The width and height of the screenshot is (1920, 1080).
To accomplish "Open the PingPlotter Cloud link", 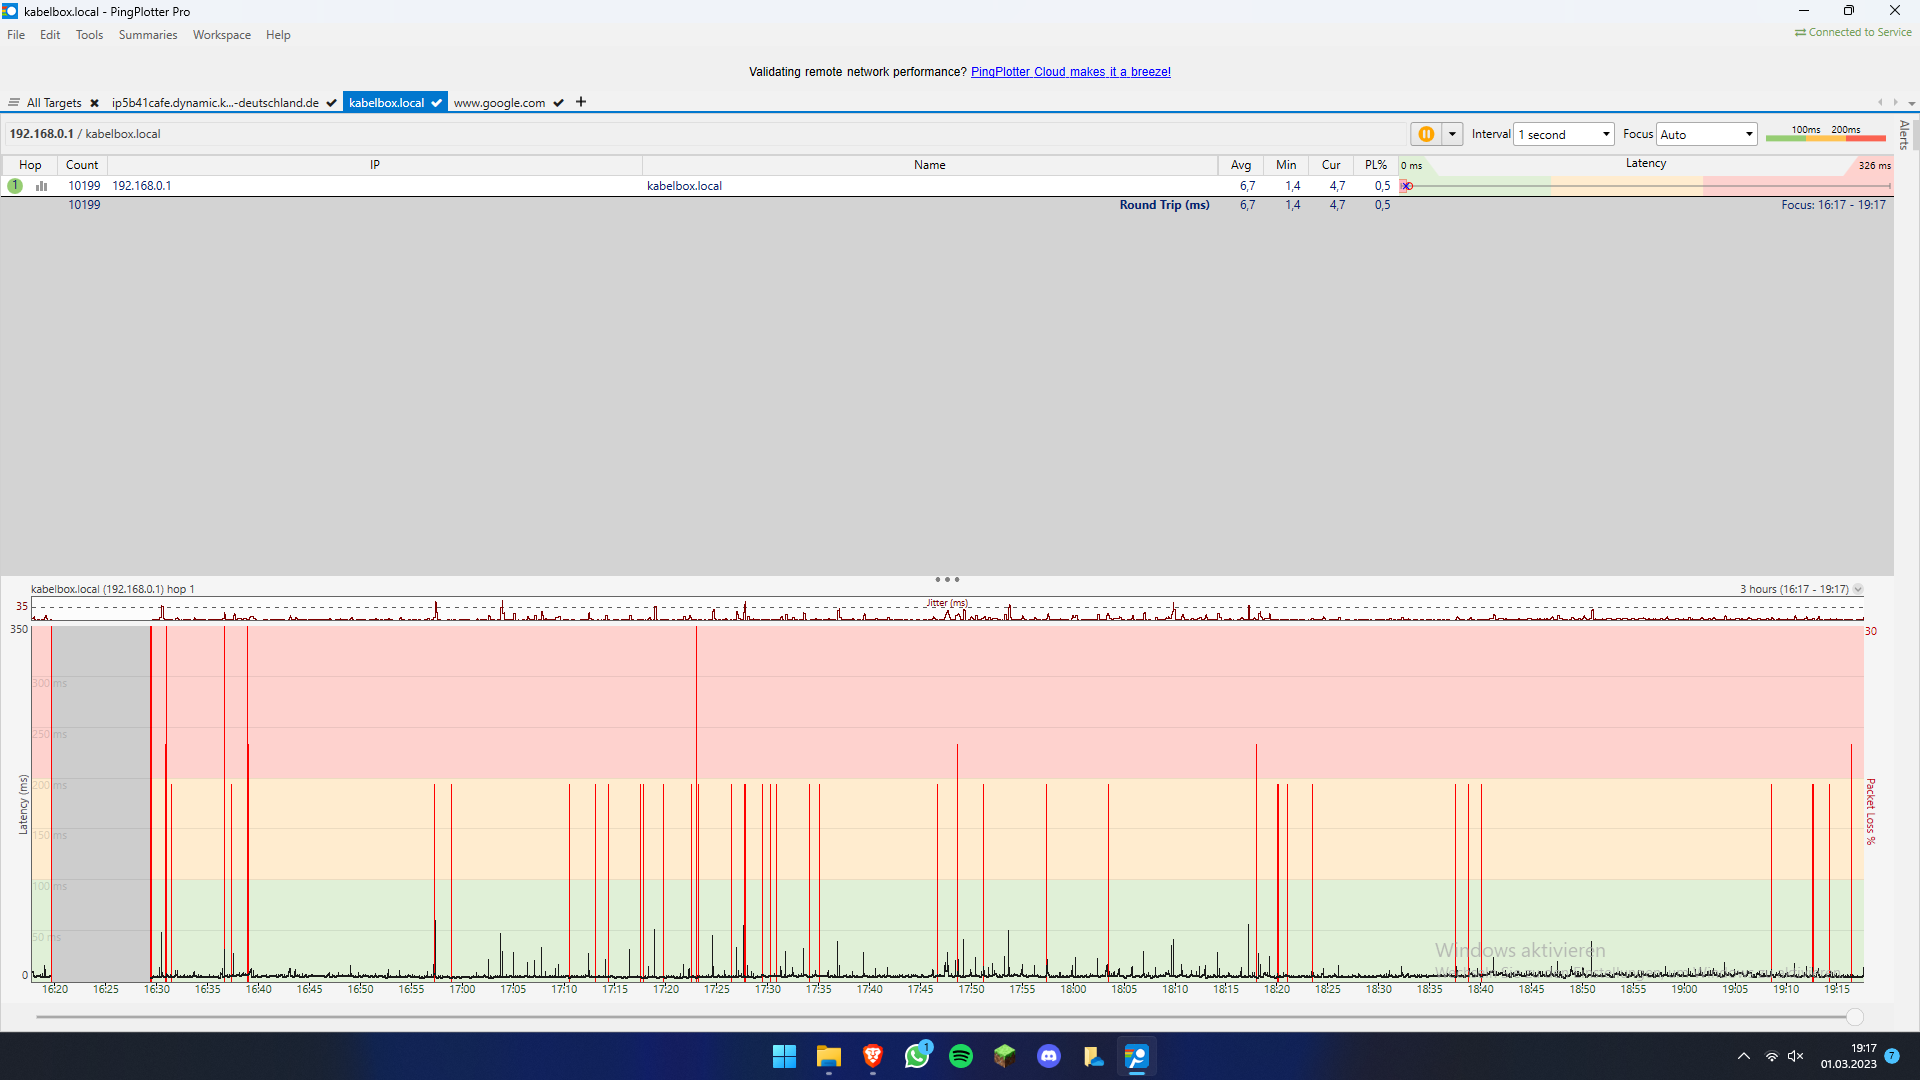I will tap(1070, 71).
